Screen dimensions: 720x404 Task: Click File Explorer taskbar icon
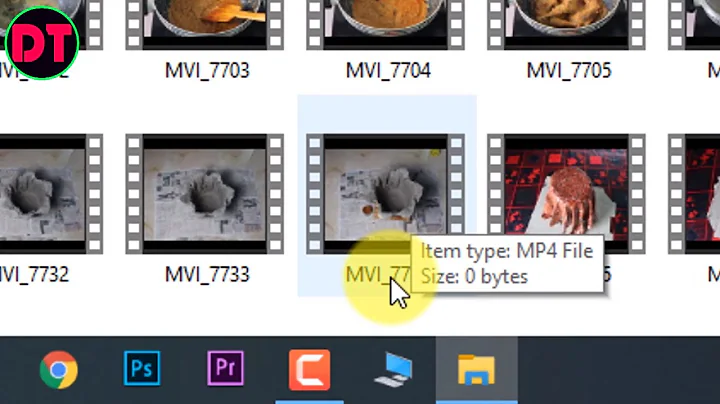point(476,369)
